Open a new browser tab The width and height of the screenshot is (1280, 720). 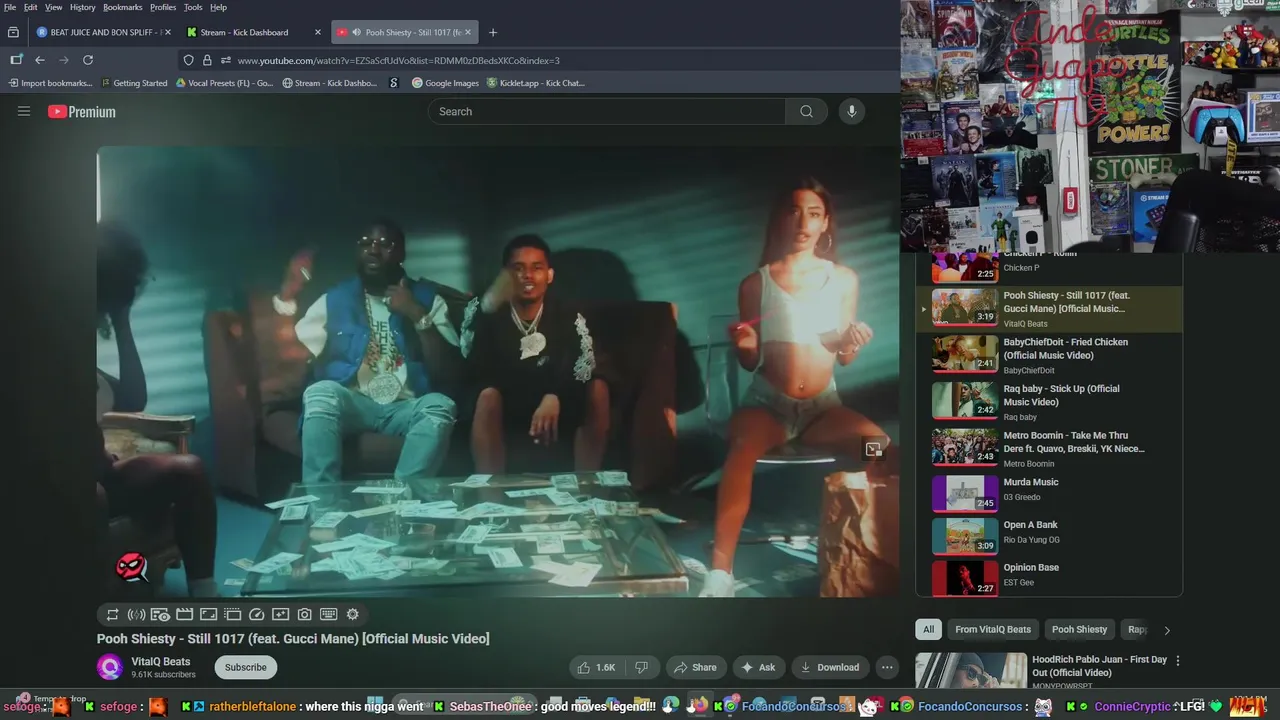pos(493,32)
